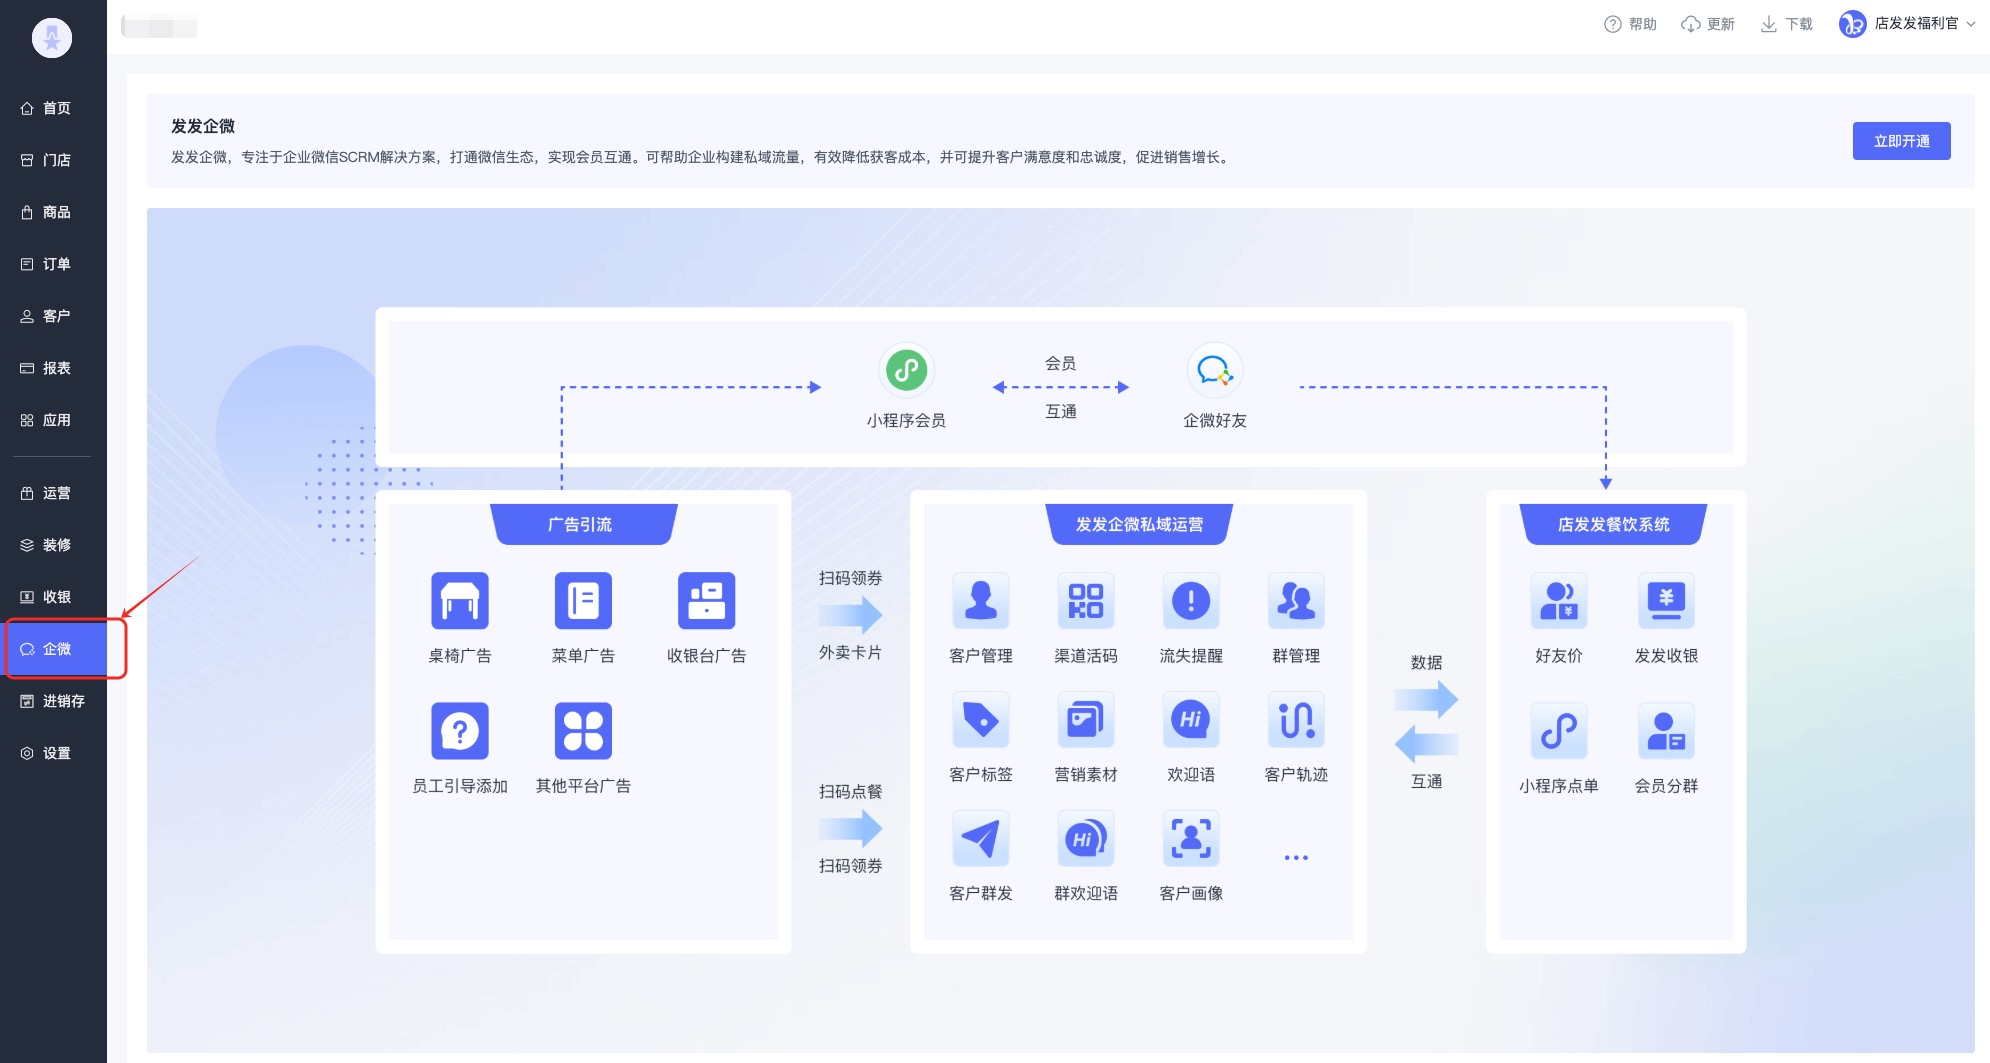1990x1063 pixels.
Task: Open 企微 in the left sidebar
Action: (x=56, y=649)
